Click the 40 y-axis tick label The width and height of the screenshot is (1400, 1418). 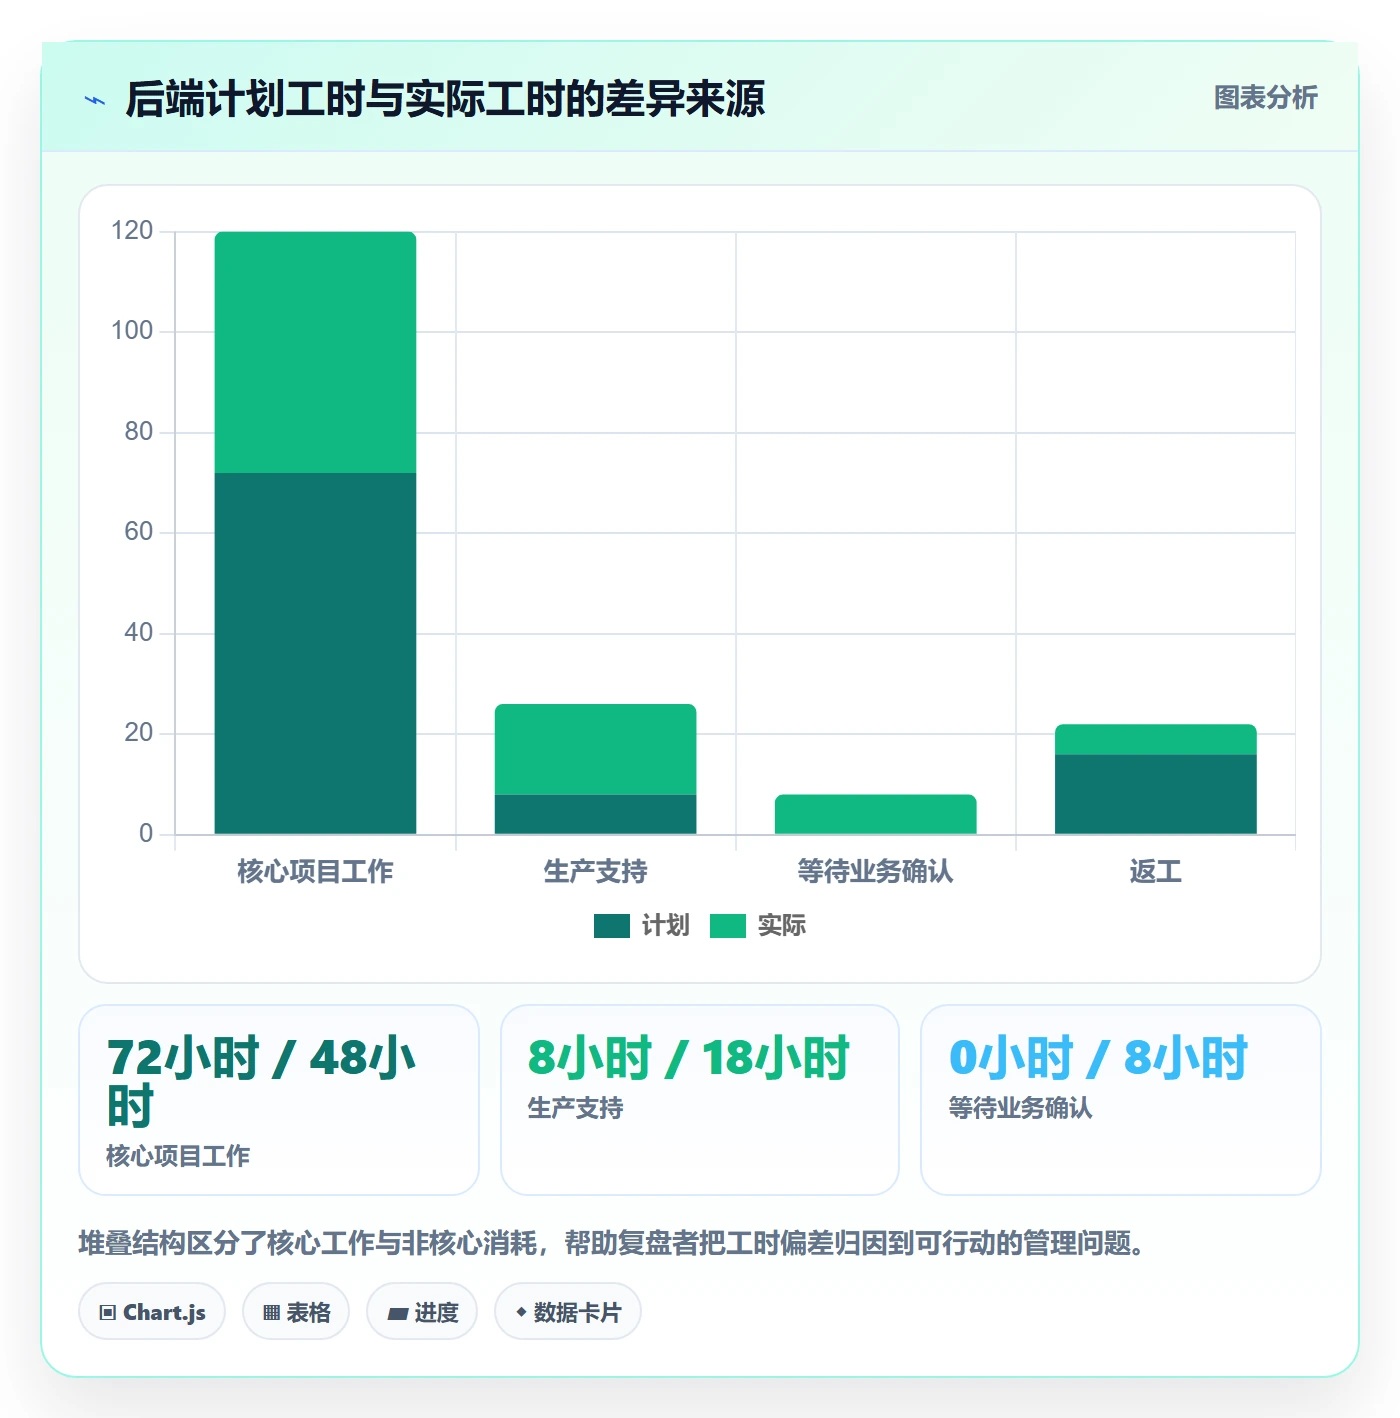[138, 633]
